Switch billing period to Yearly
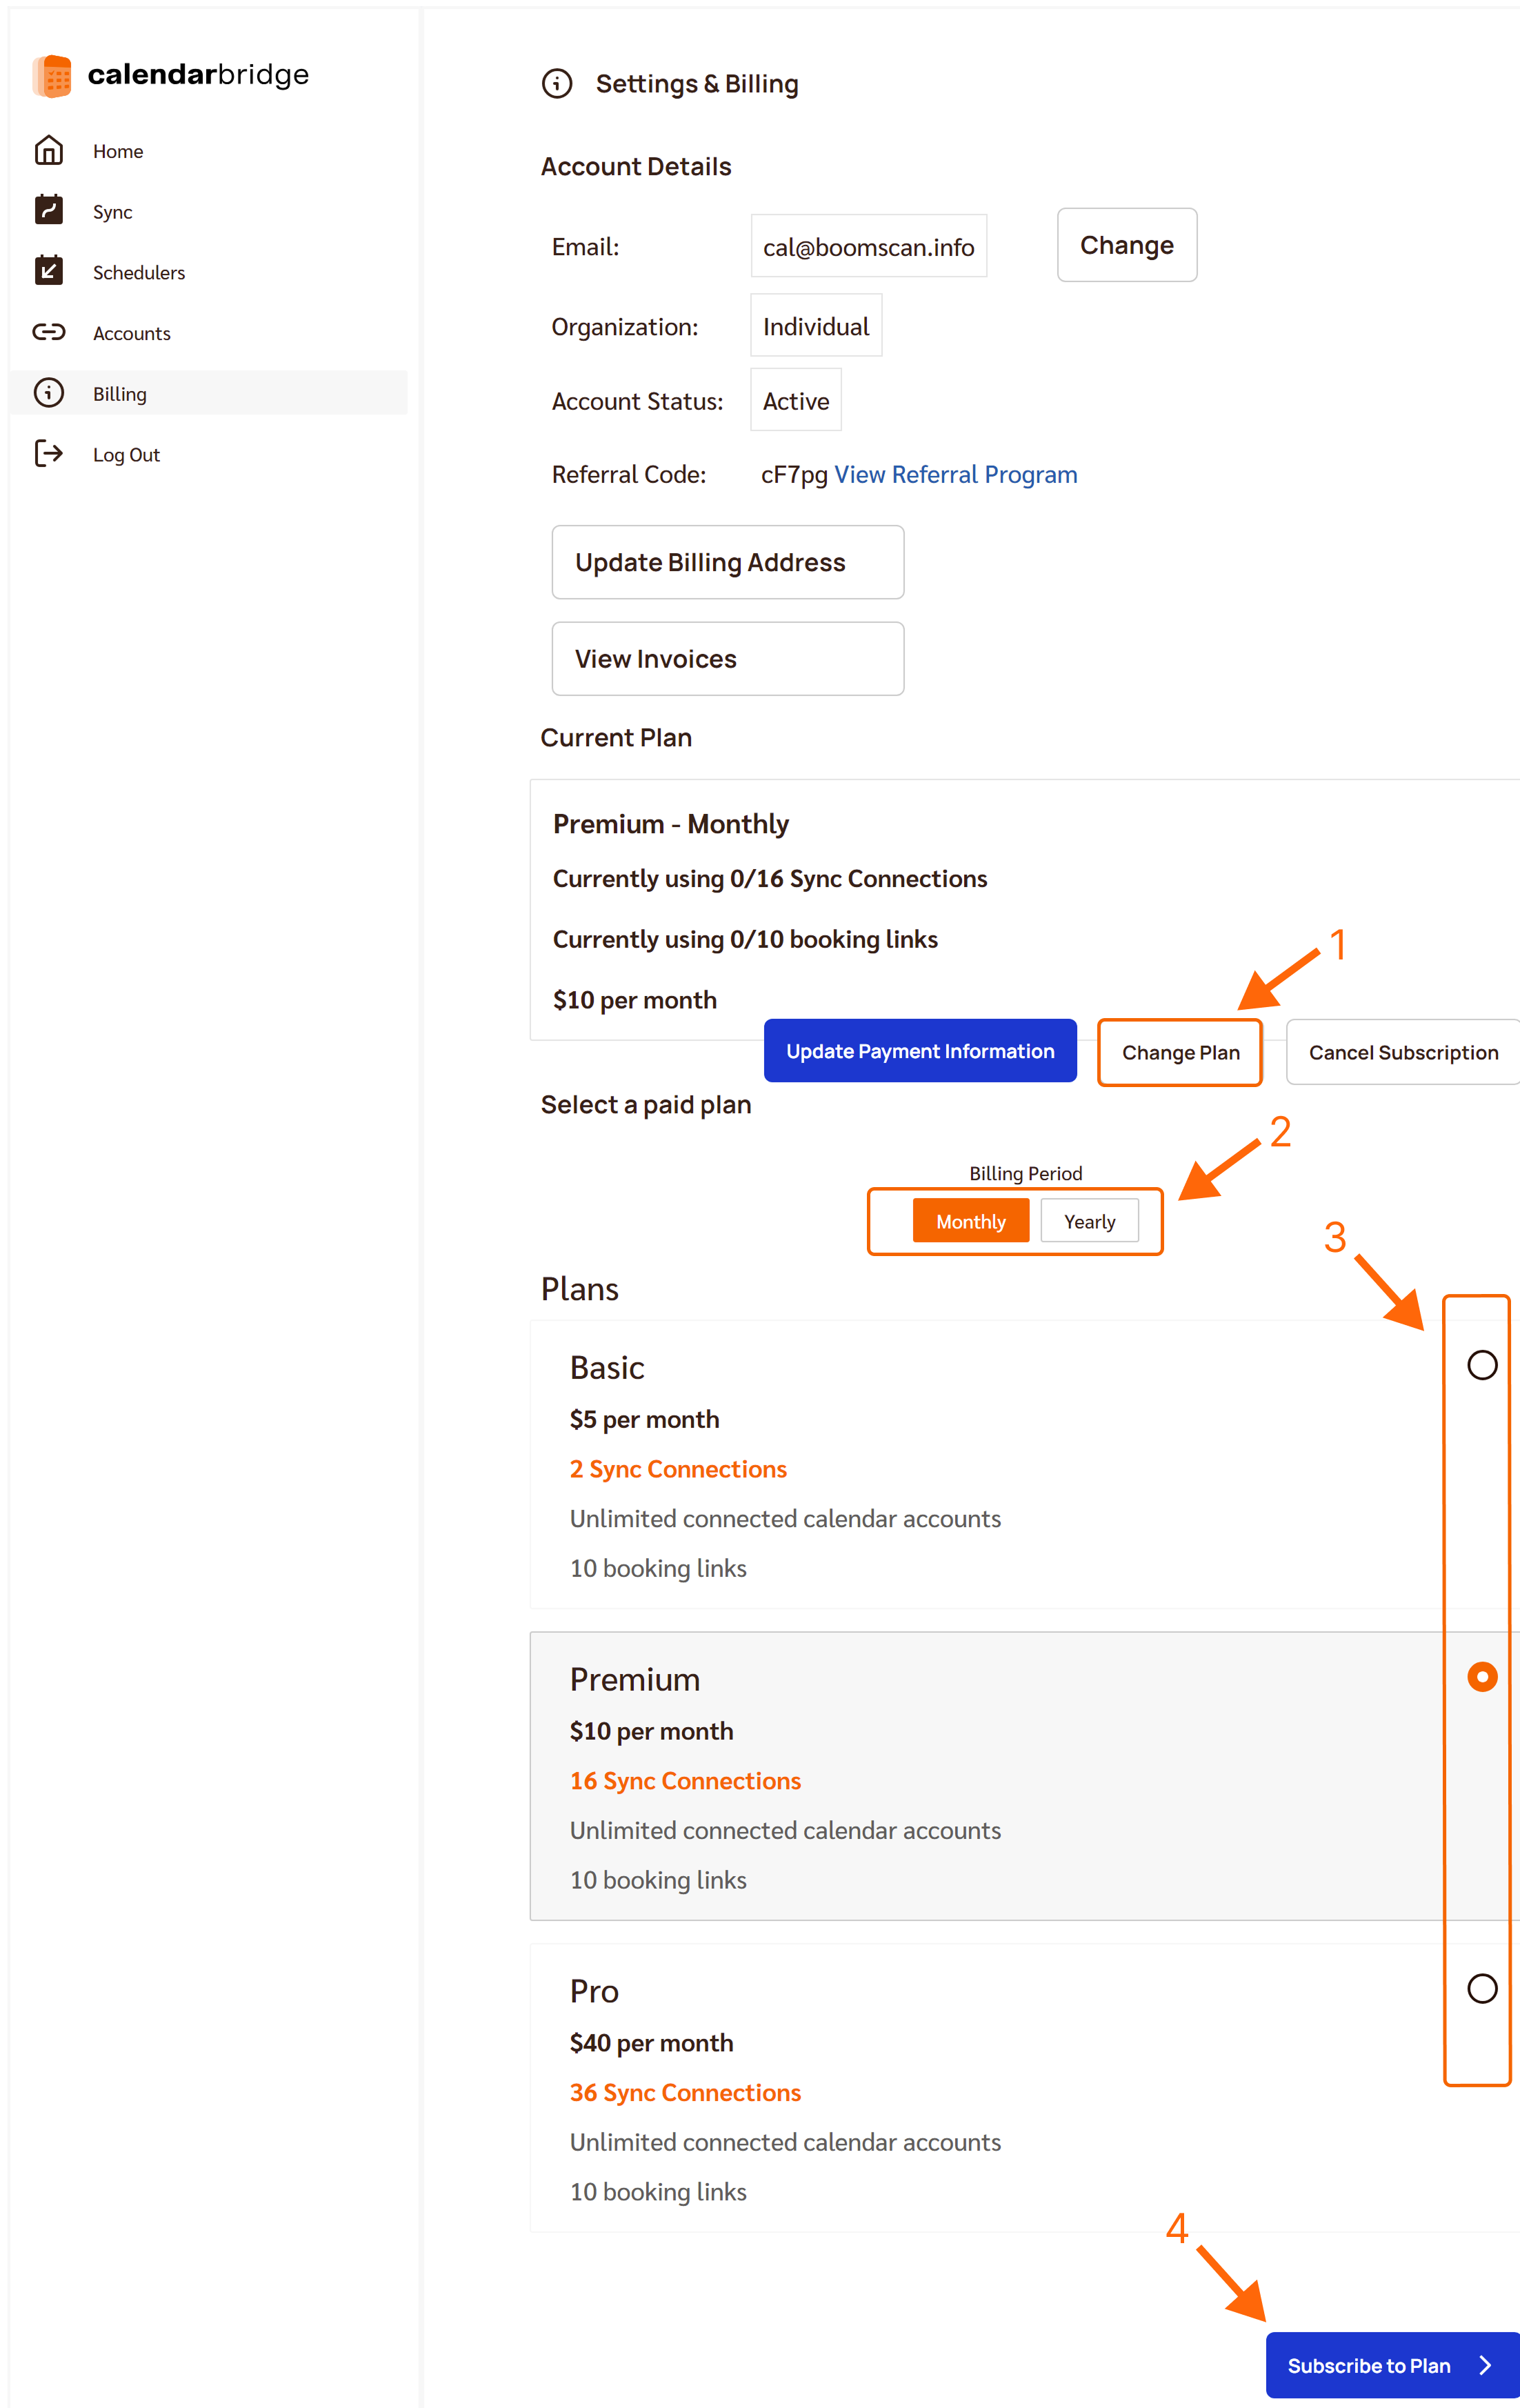This screenshot has height=2408, width=1520. 1090,1221
